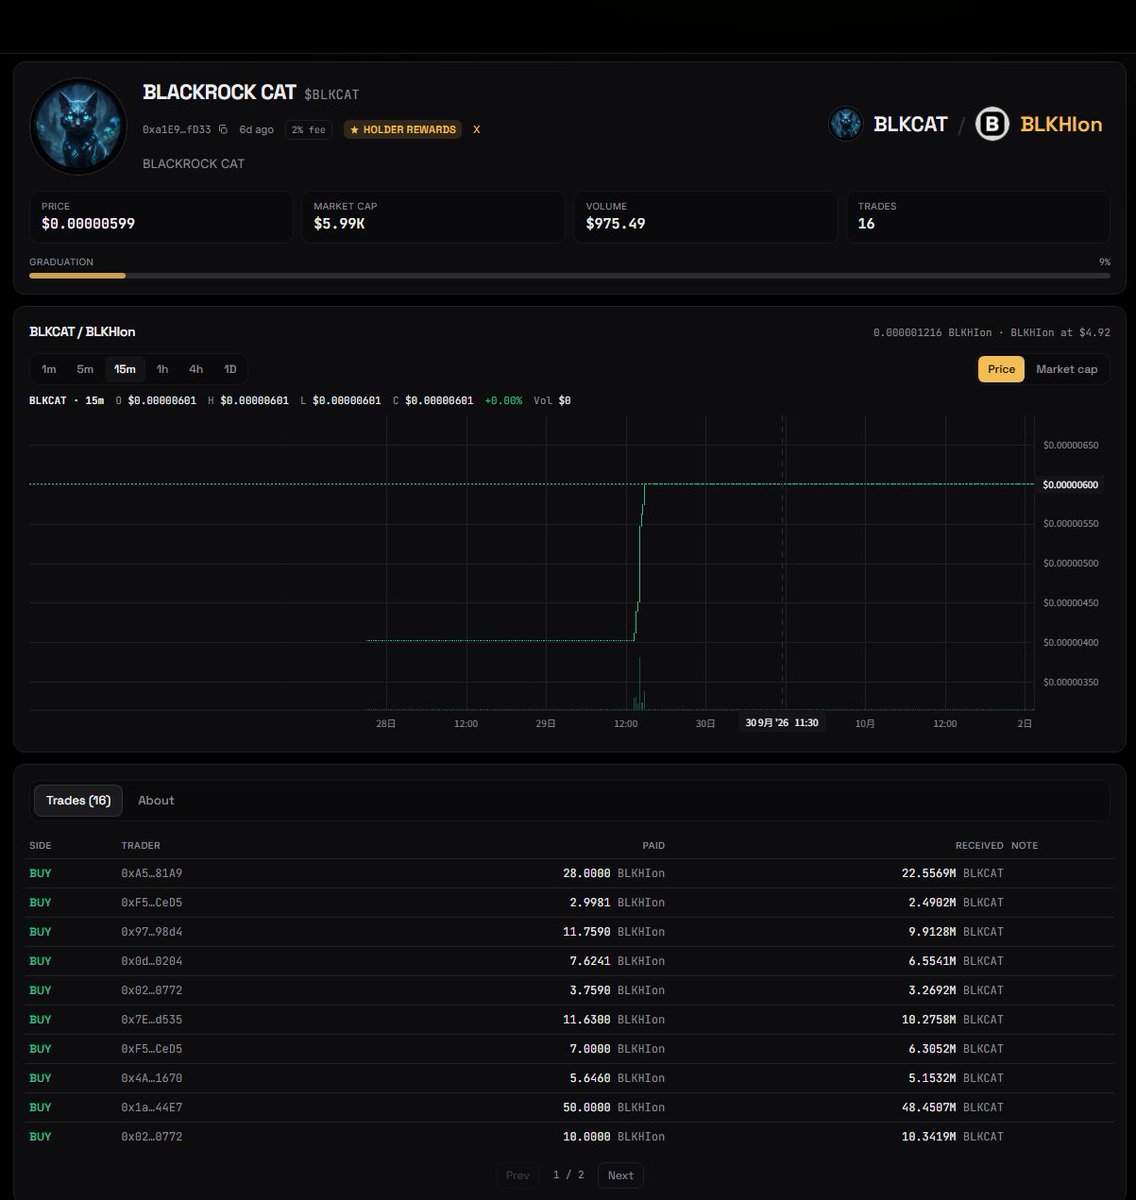Click the Prev pagination button
The width and height of the screenshot is (1136, 1200).
tap(518, 1175)
